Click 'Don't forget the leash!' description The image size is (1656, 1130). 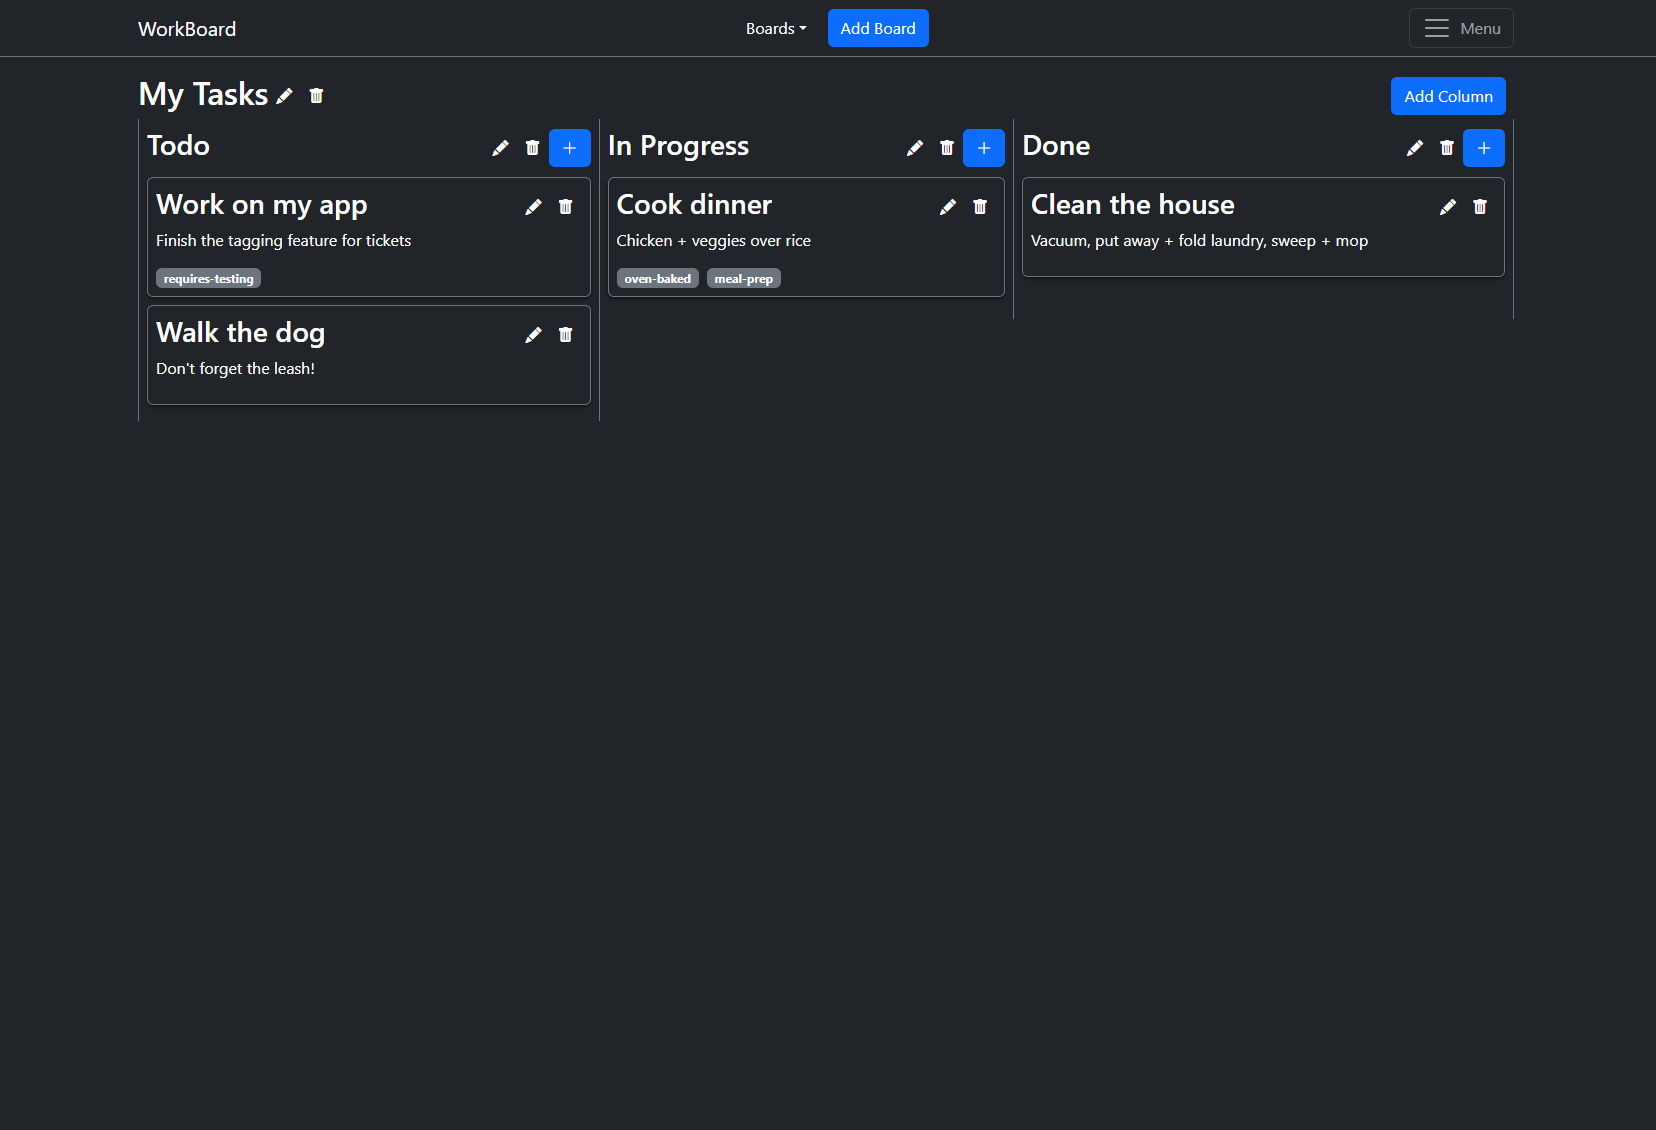[x=235, y=369]
